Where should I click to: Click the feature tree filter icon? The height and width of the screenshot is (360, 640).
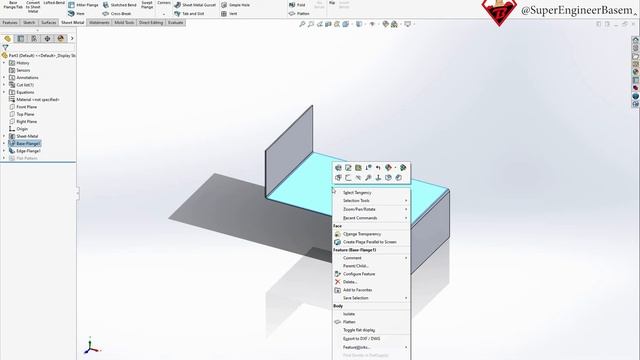pyautogui.click(x=5, y=48)
